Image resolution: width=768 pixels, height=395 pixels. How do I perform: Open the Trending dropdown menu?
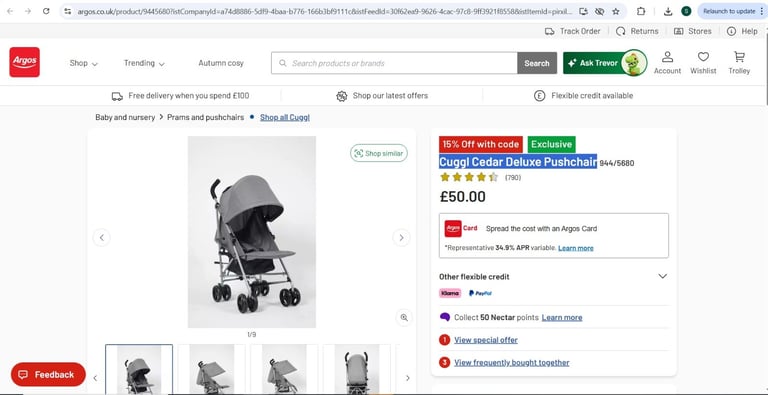click(144, 63)
